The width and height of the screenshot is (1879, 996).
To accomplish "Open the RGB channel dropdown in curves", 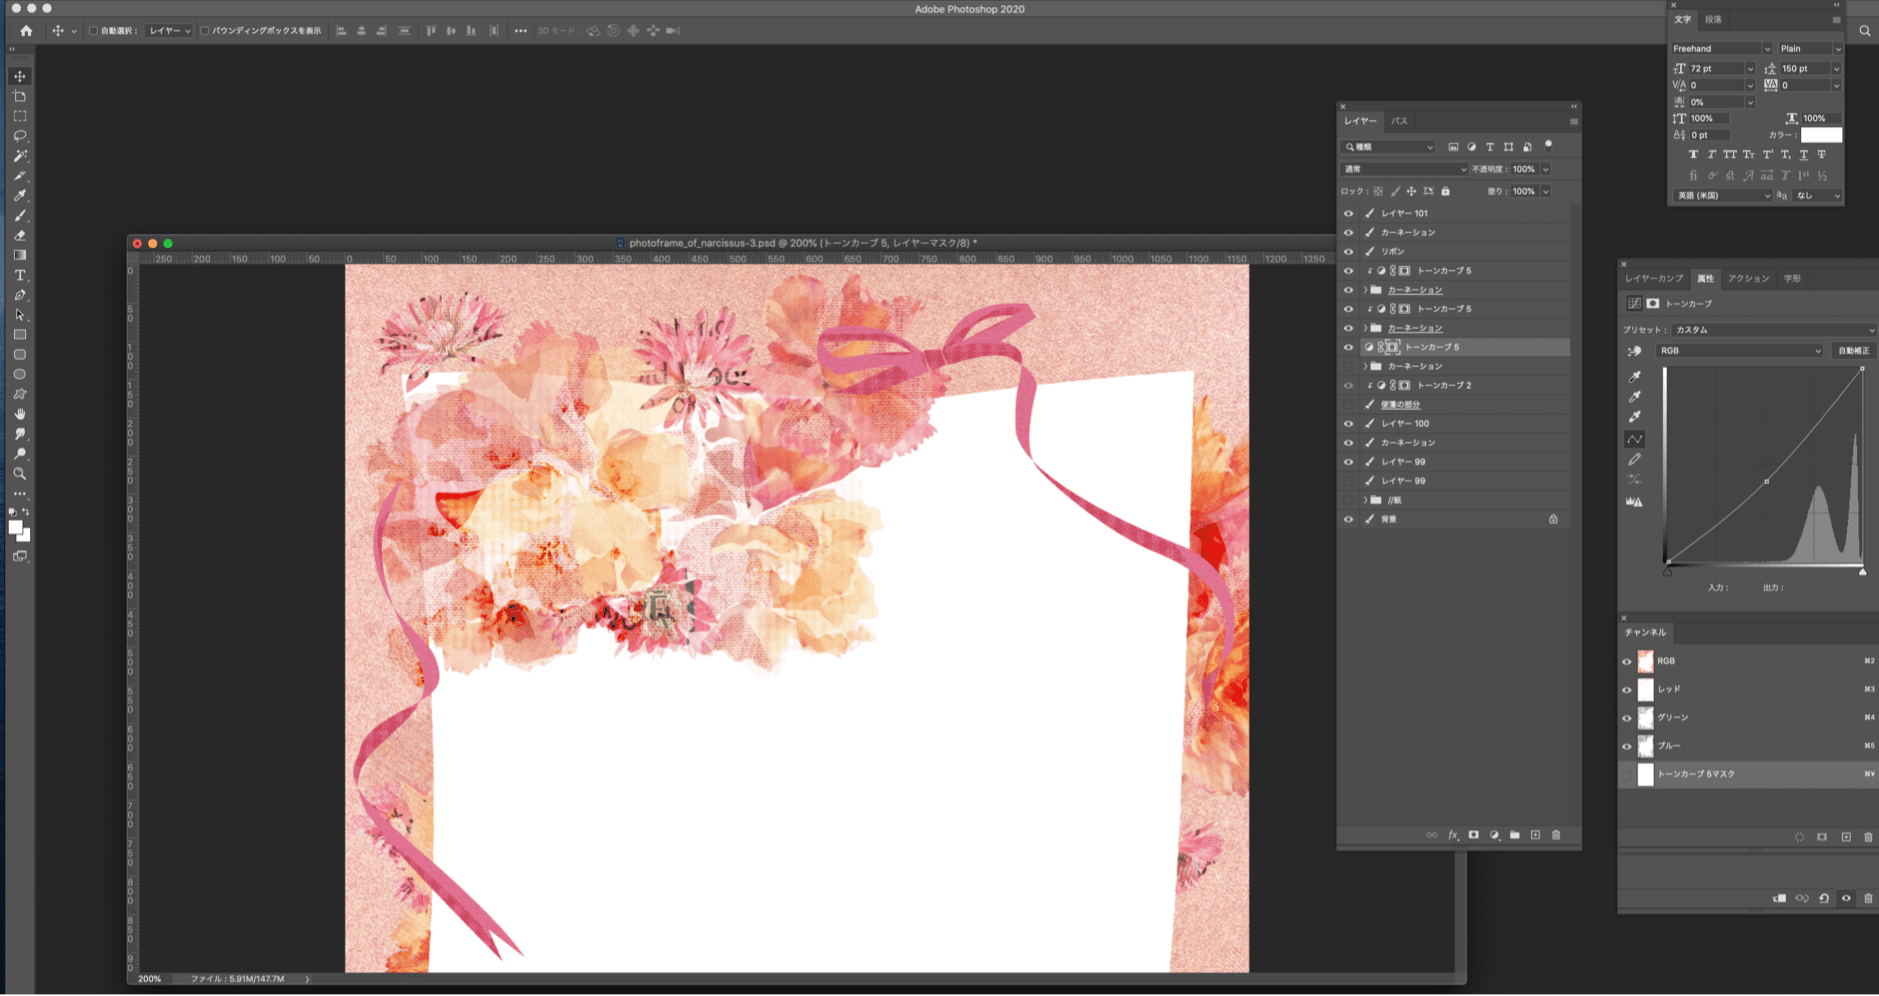I will (x=1739, y=351).
